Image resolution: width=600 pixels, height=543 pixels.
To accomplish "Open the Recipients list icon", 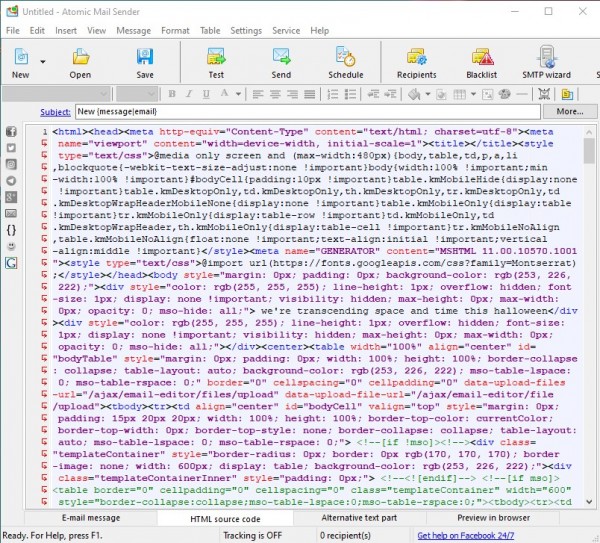I will coord(416,57).
